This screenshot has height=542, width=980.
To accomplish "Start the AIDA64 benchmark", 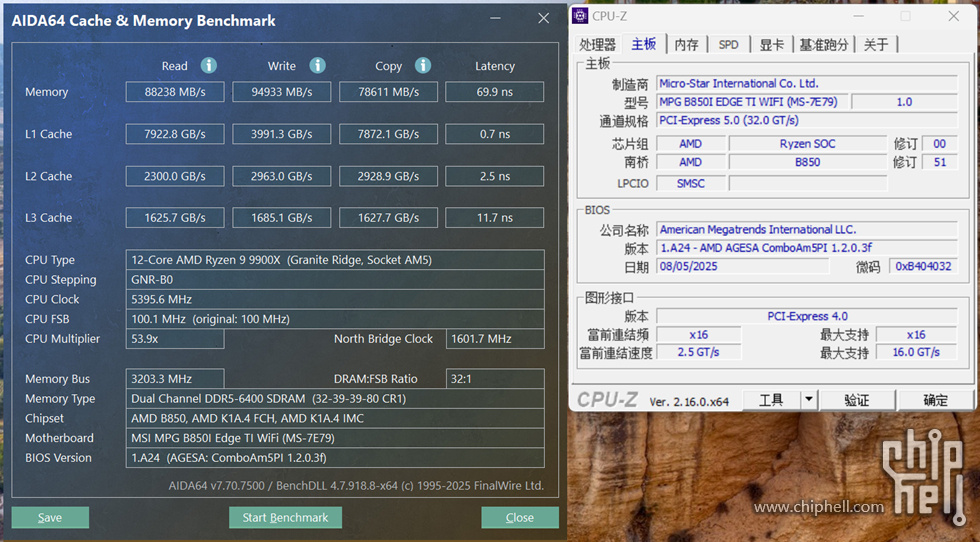I will [x=285, y=518].
